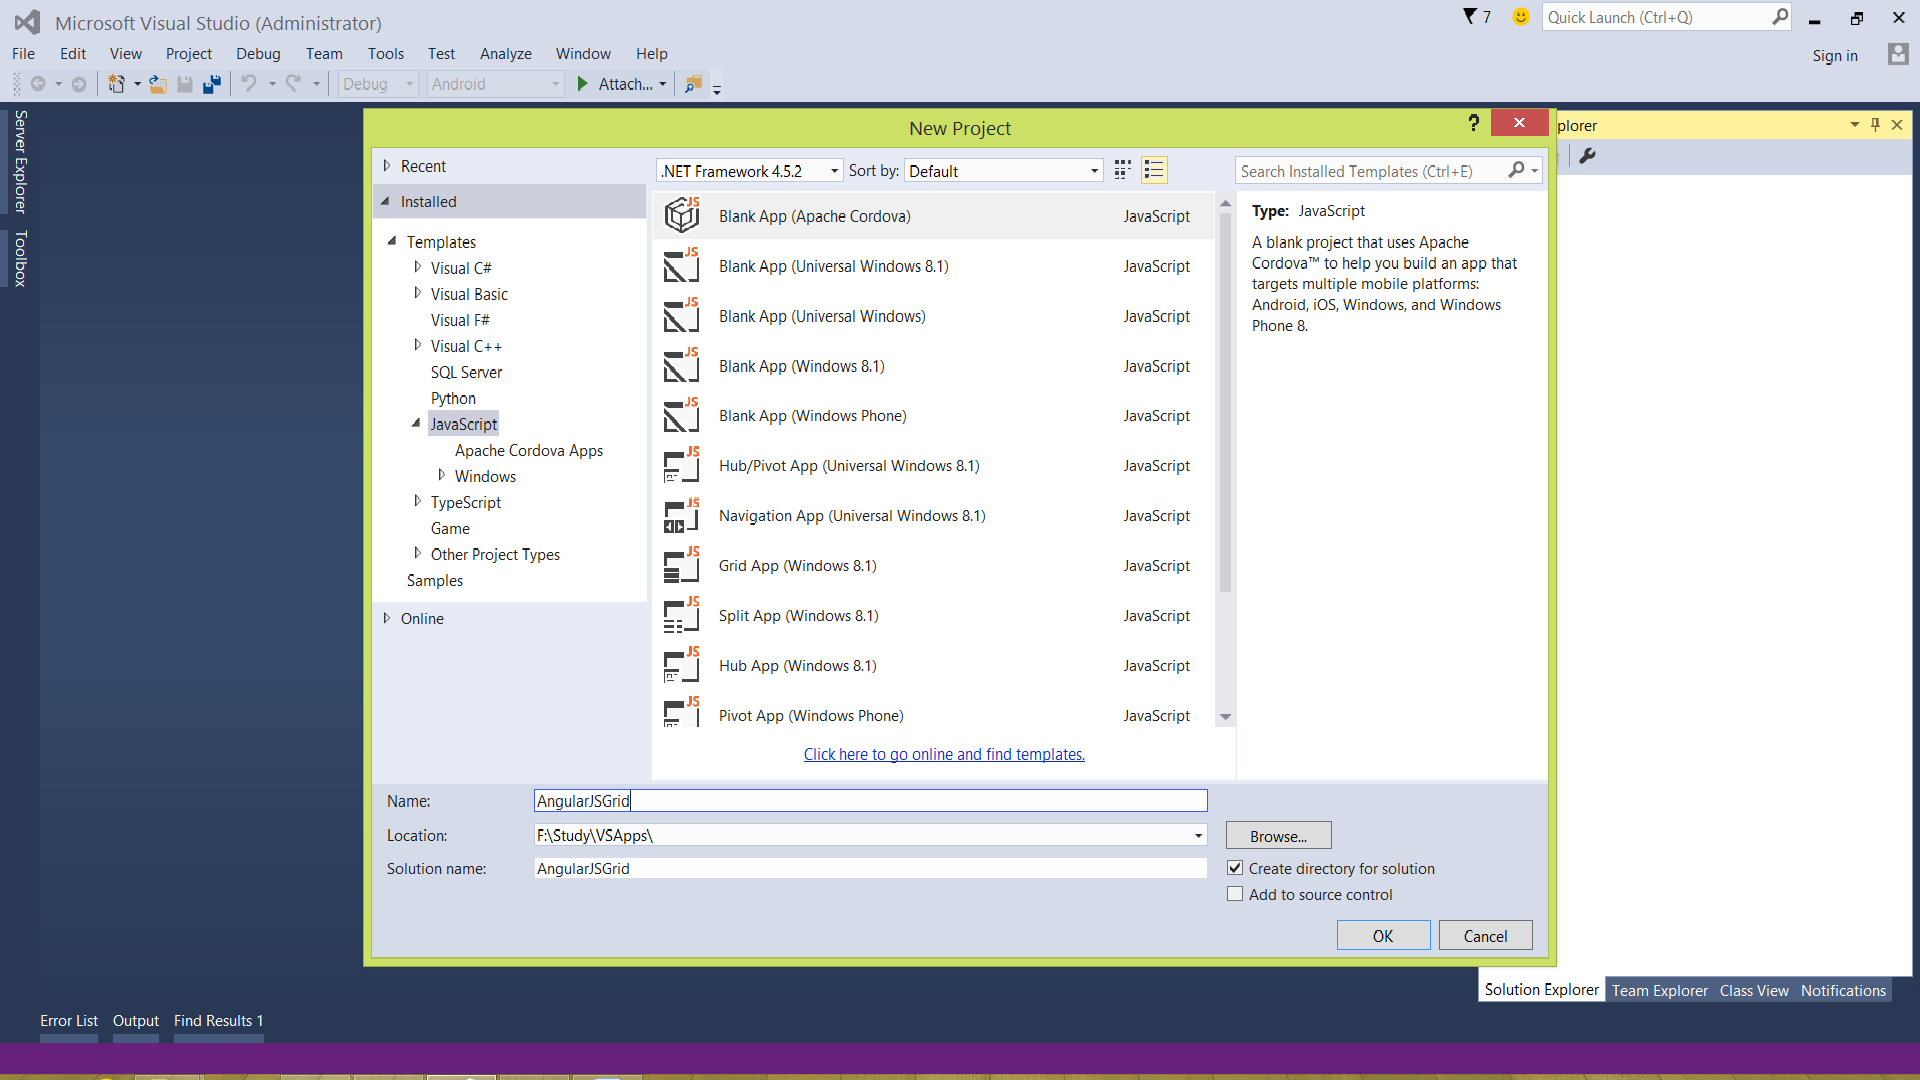Click in the project Name field
Screen dimensions: 1920x1080
[870, 800]
